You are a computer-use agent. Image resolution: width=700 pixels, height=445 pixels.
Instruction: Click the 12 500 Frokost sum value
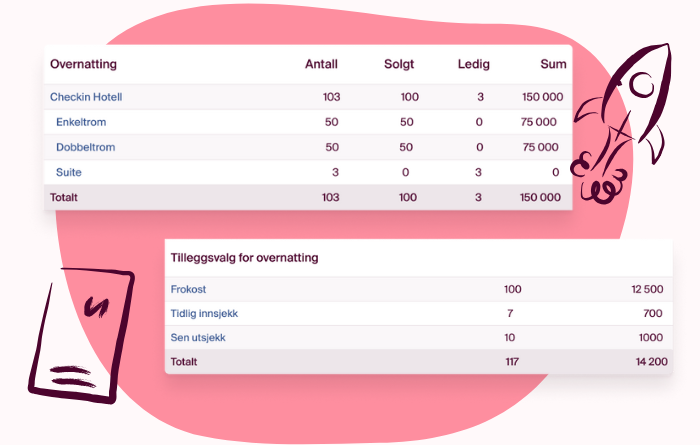(x=647, y=289)
